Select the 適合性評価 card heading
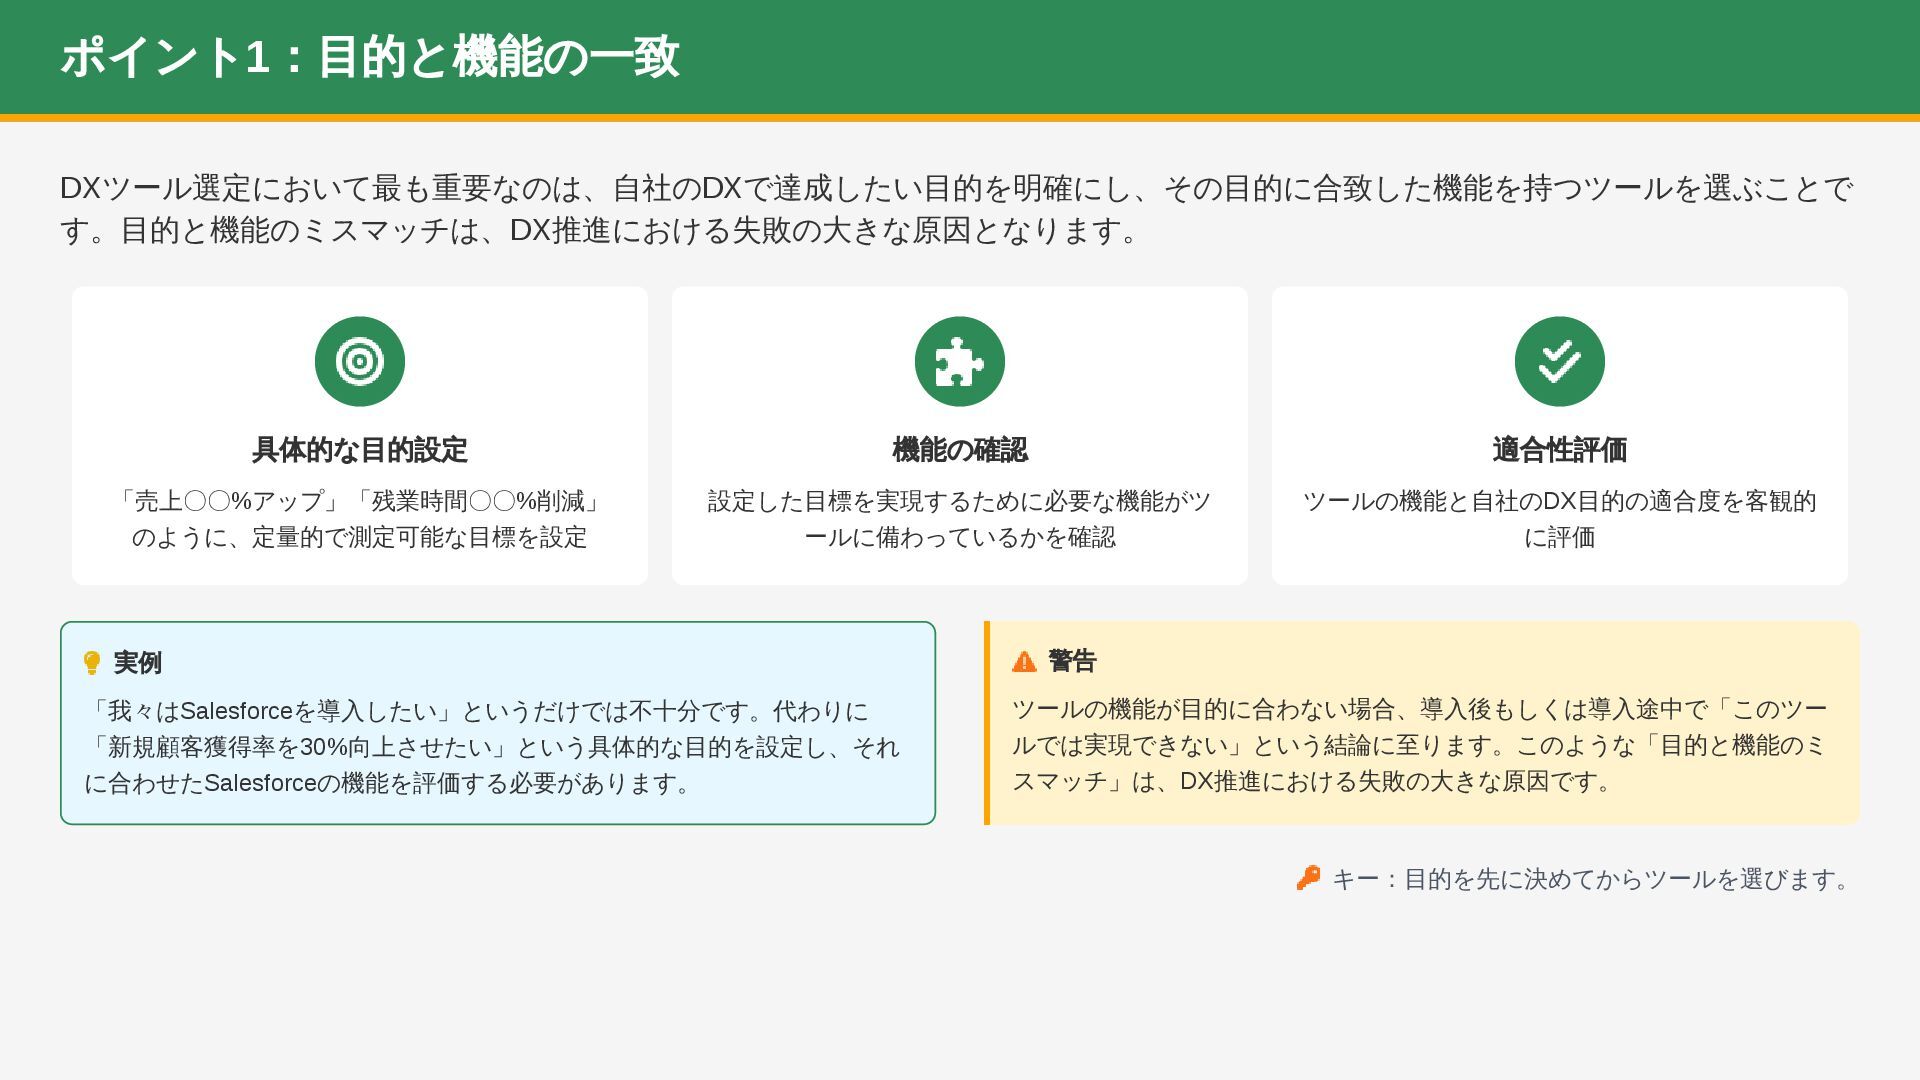The image size is (1920, 1080). [x=1560, y=450]
